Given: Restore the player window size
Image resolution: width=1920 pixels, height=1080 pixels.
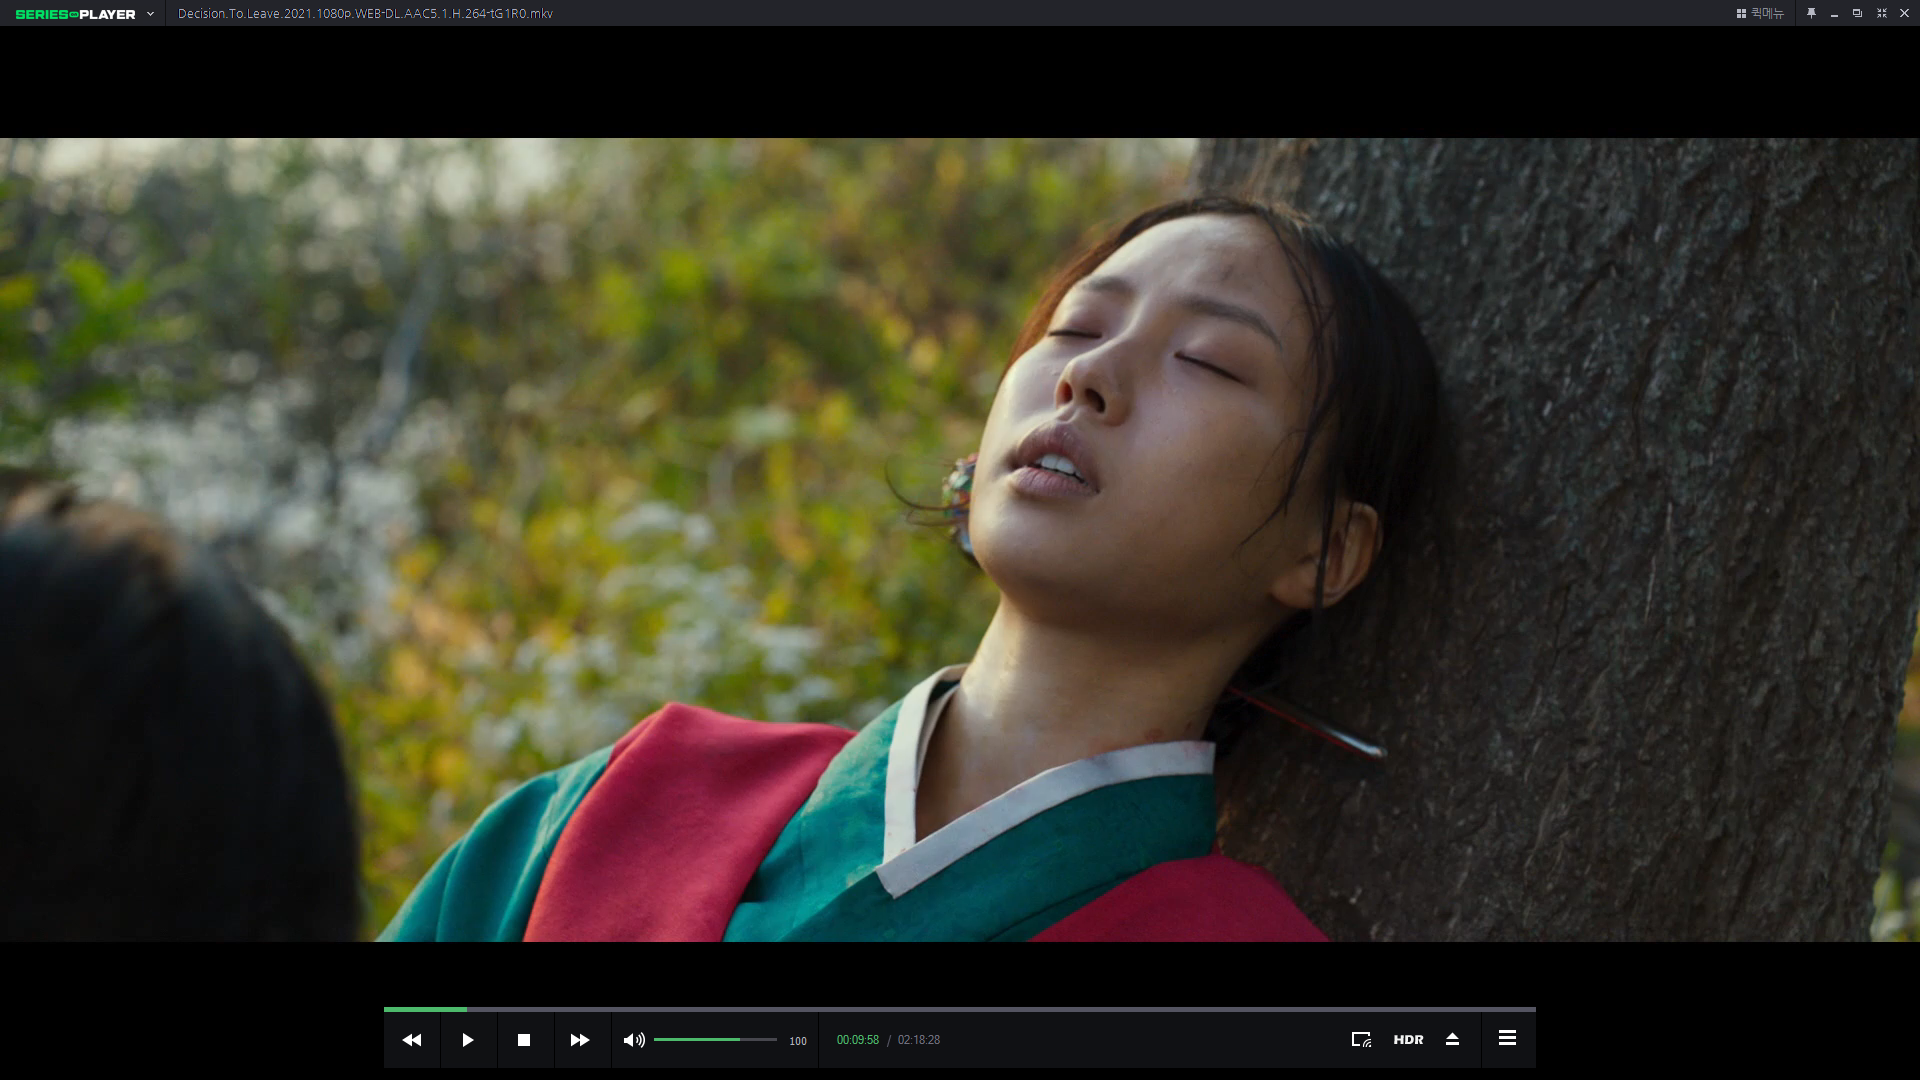Looking at the screenshot, I should [1857, 13].
